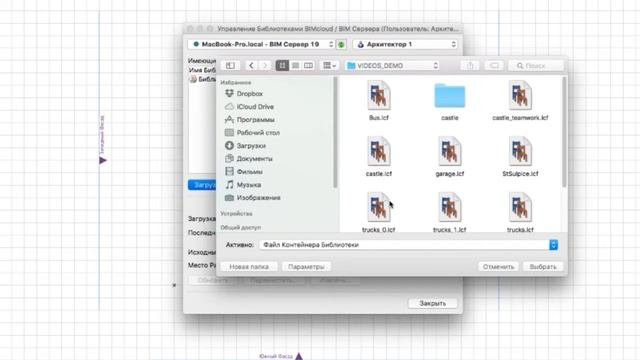
Task: Open the Архитектор 1 user dropdown
Action: 405,44
